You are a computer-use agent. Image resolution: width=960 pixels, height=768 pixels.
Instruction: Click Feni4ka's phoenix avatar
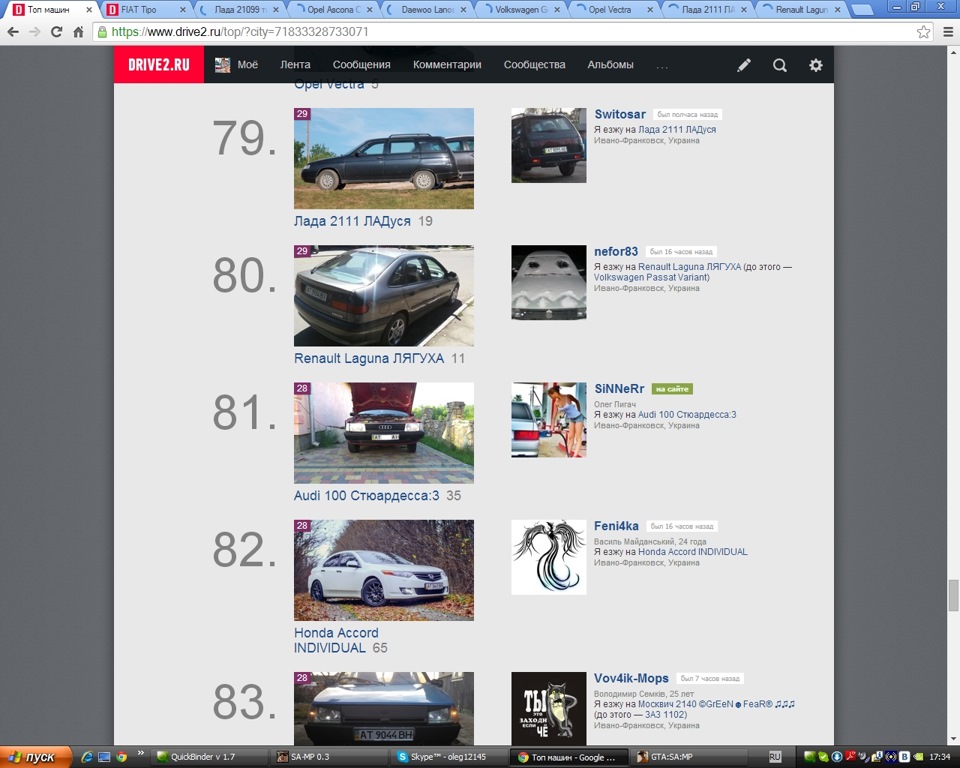tap(549, 557)
